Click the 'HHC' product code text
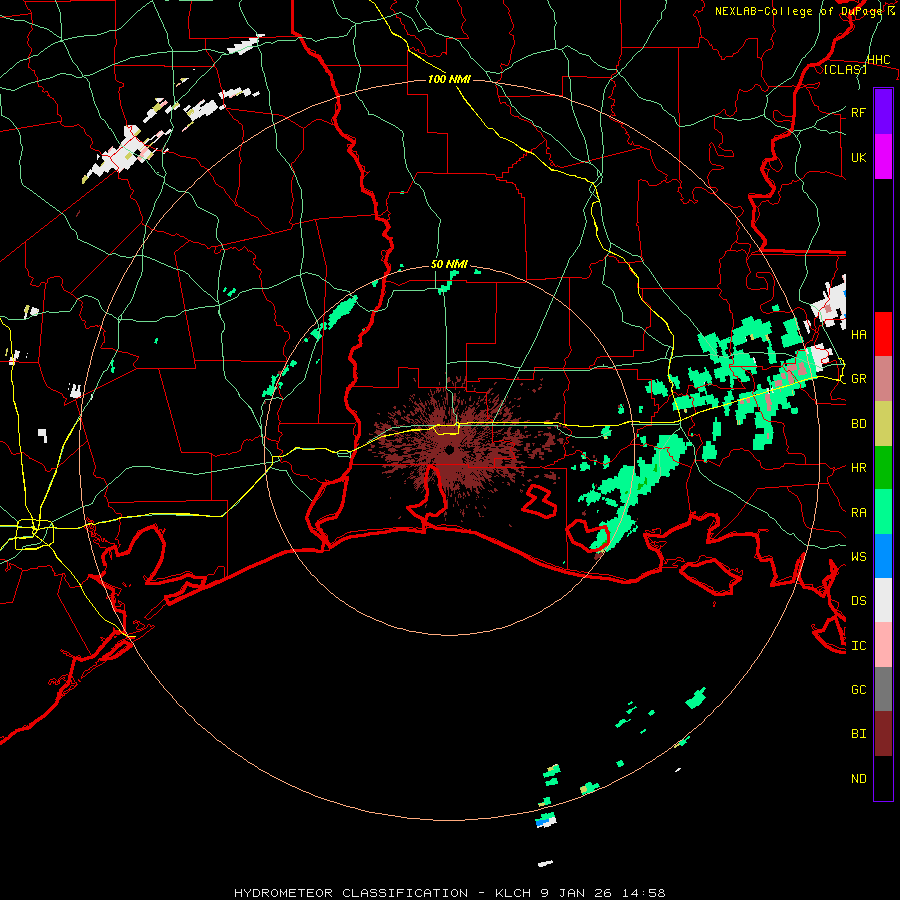 (x=878, y=60)
